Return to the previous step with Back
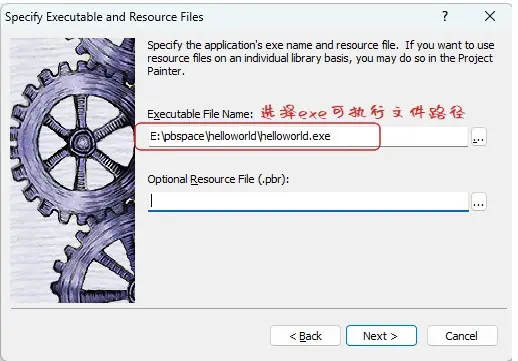 (x=305, y=336)
